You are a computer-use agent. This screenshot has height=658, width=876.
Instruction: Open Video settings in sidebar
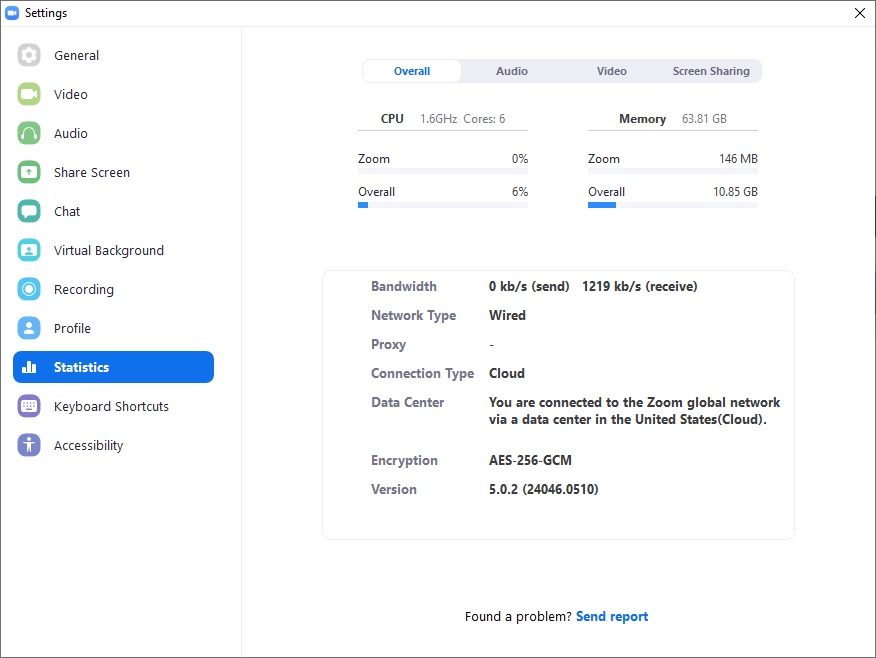pyautogui.click(x=113, y=94)
